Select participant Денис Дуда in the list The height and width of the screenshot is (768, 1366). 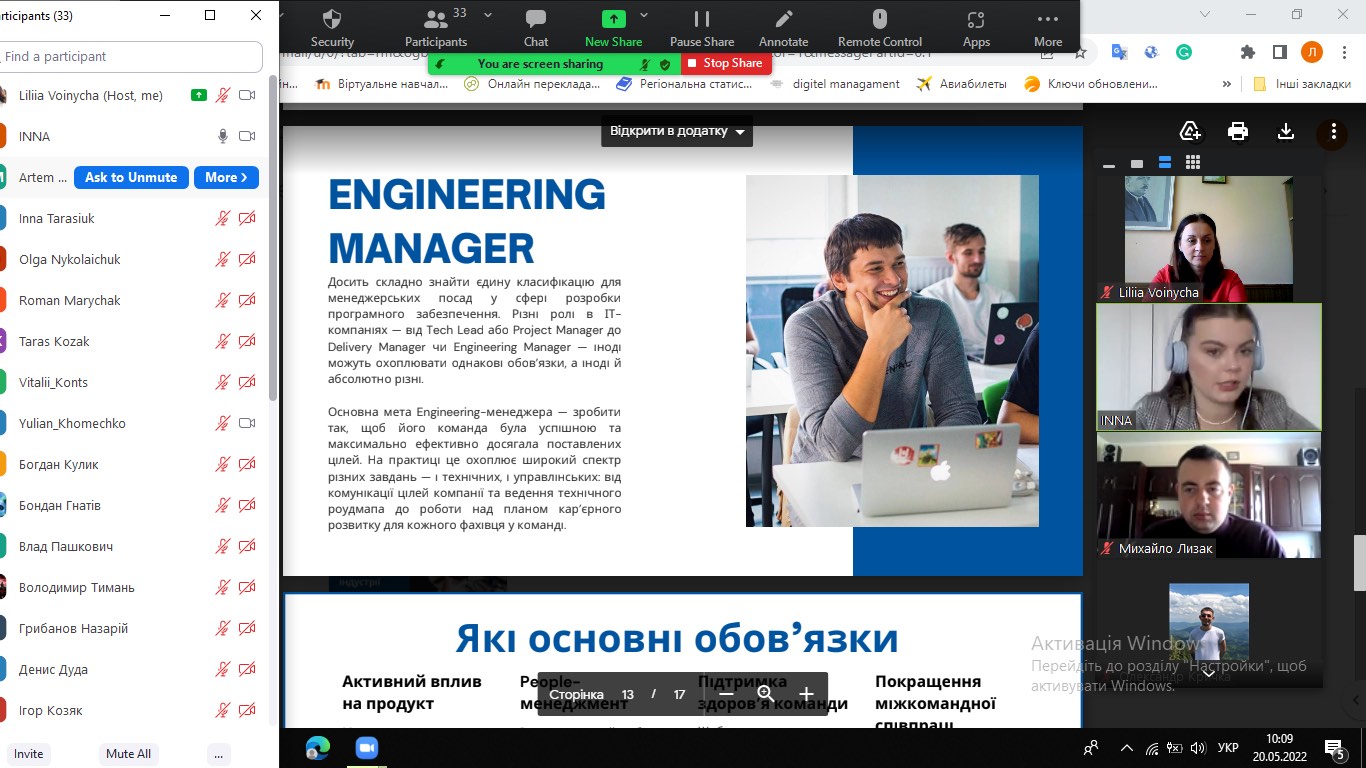click(134, 669)
